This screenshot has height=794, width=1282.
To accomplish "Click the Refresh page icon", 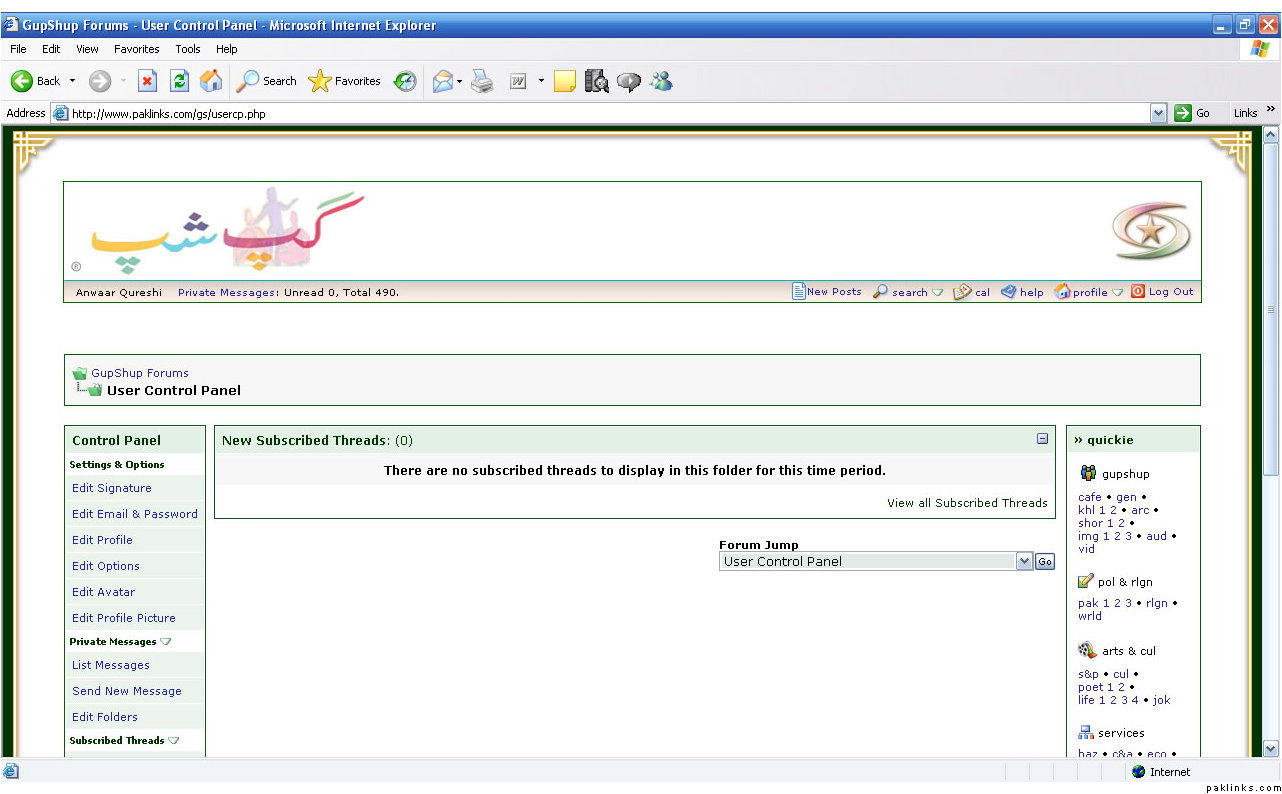I will click(179, 81).
